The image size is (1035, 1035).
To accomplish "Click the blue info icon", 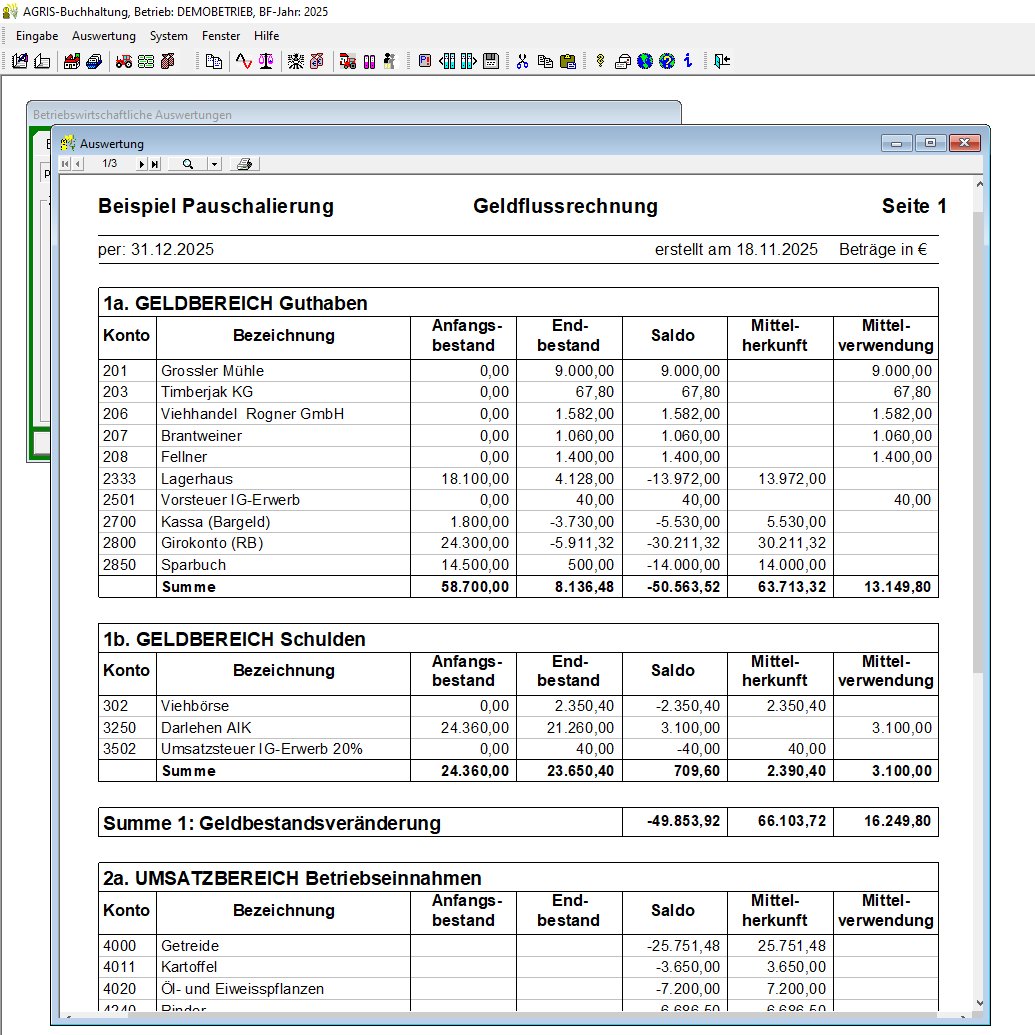I will [688, 61].
